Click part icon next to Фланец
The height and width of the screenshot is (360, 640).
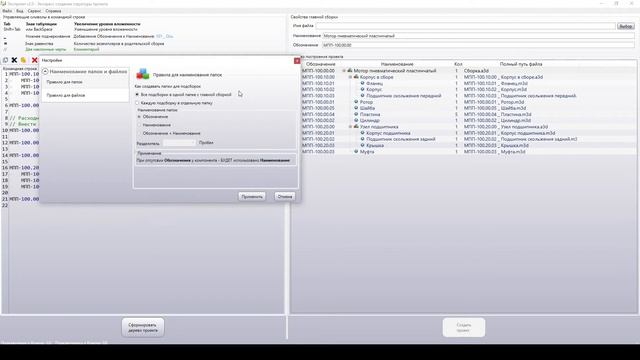[x=362, y=83]
